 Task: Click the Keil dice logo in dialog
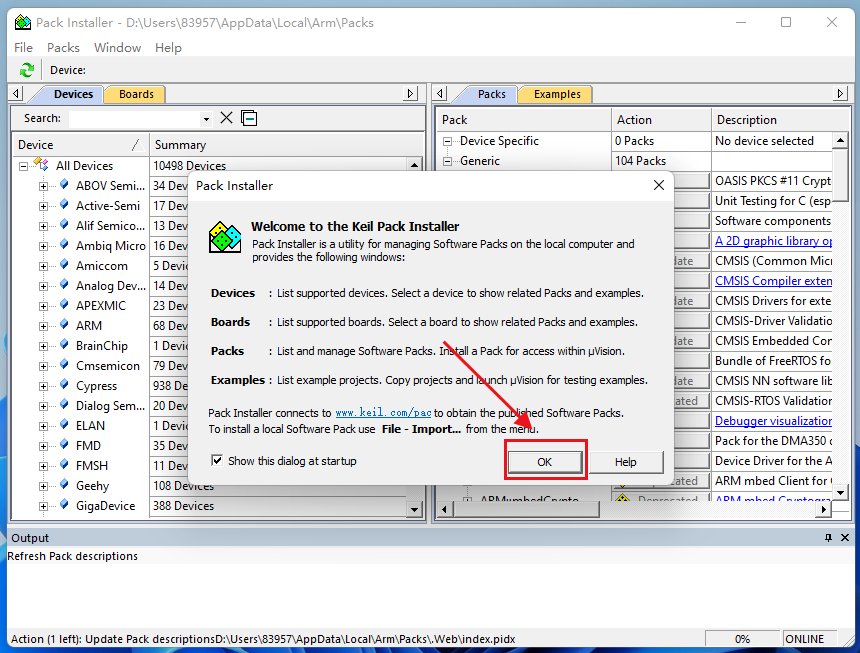click(225, 237)
